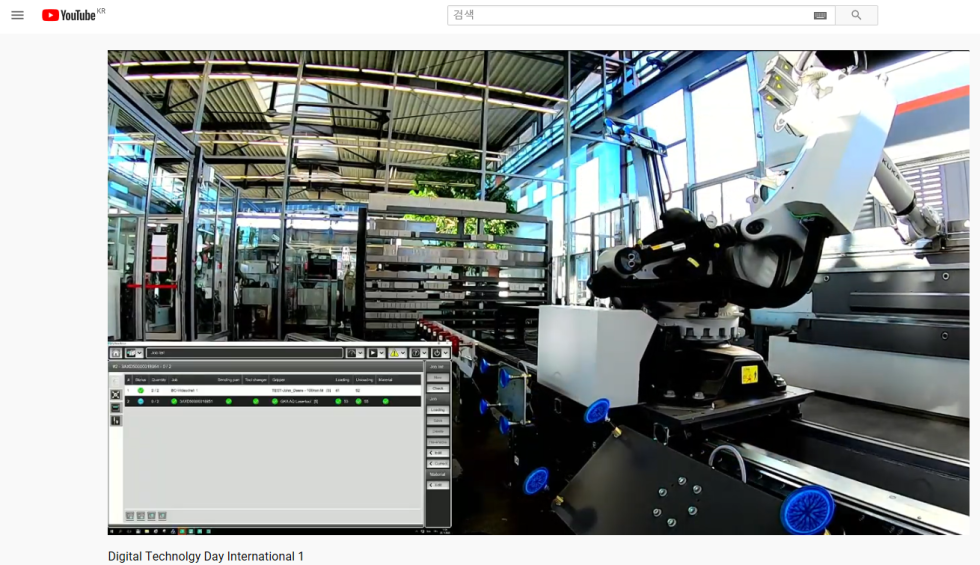This screenshot has width=980, height=565.
Task: Expand the play button dropdown arrow
Action: 382,353
